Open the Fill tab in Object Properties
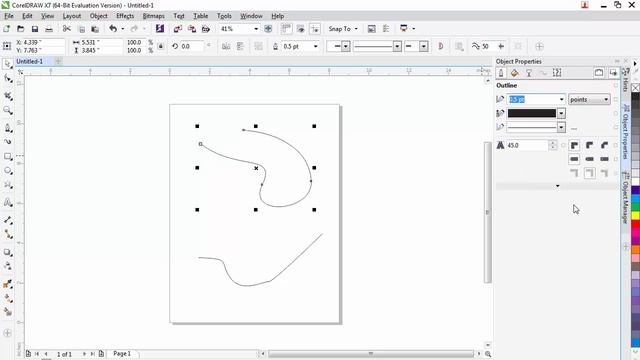 click(x=515, y=73)
